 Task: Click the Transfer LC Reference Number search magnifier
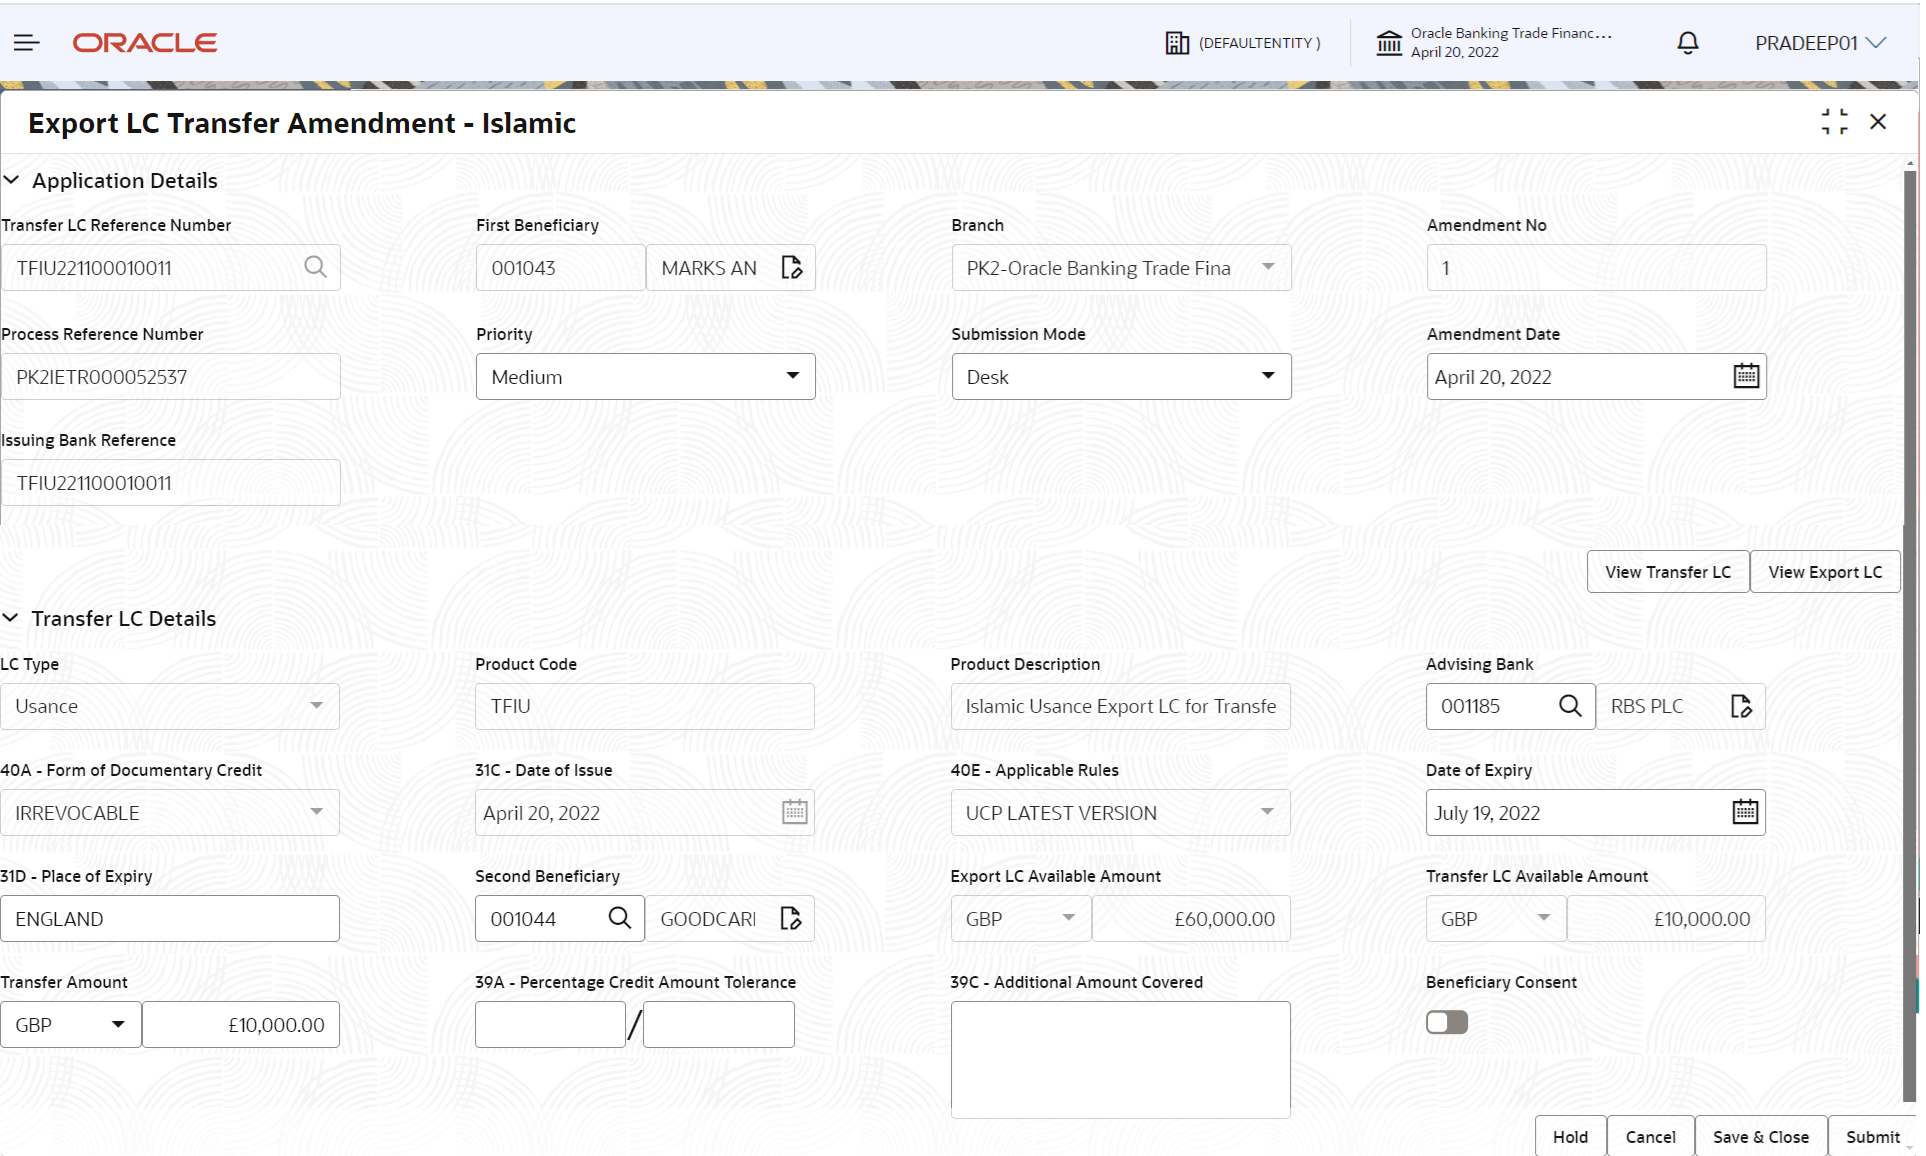(x=316, y=267)
